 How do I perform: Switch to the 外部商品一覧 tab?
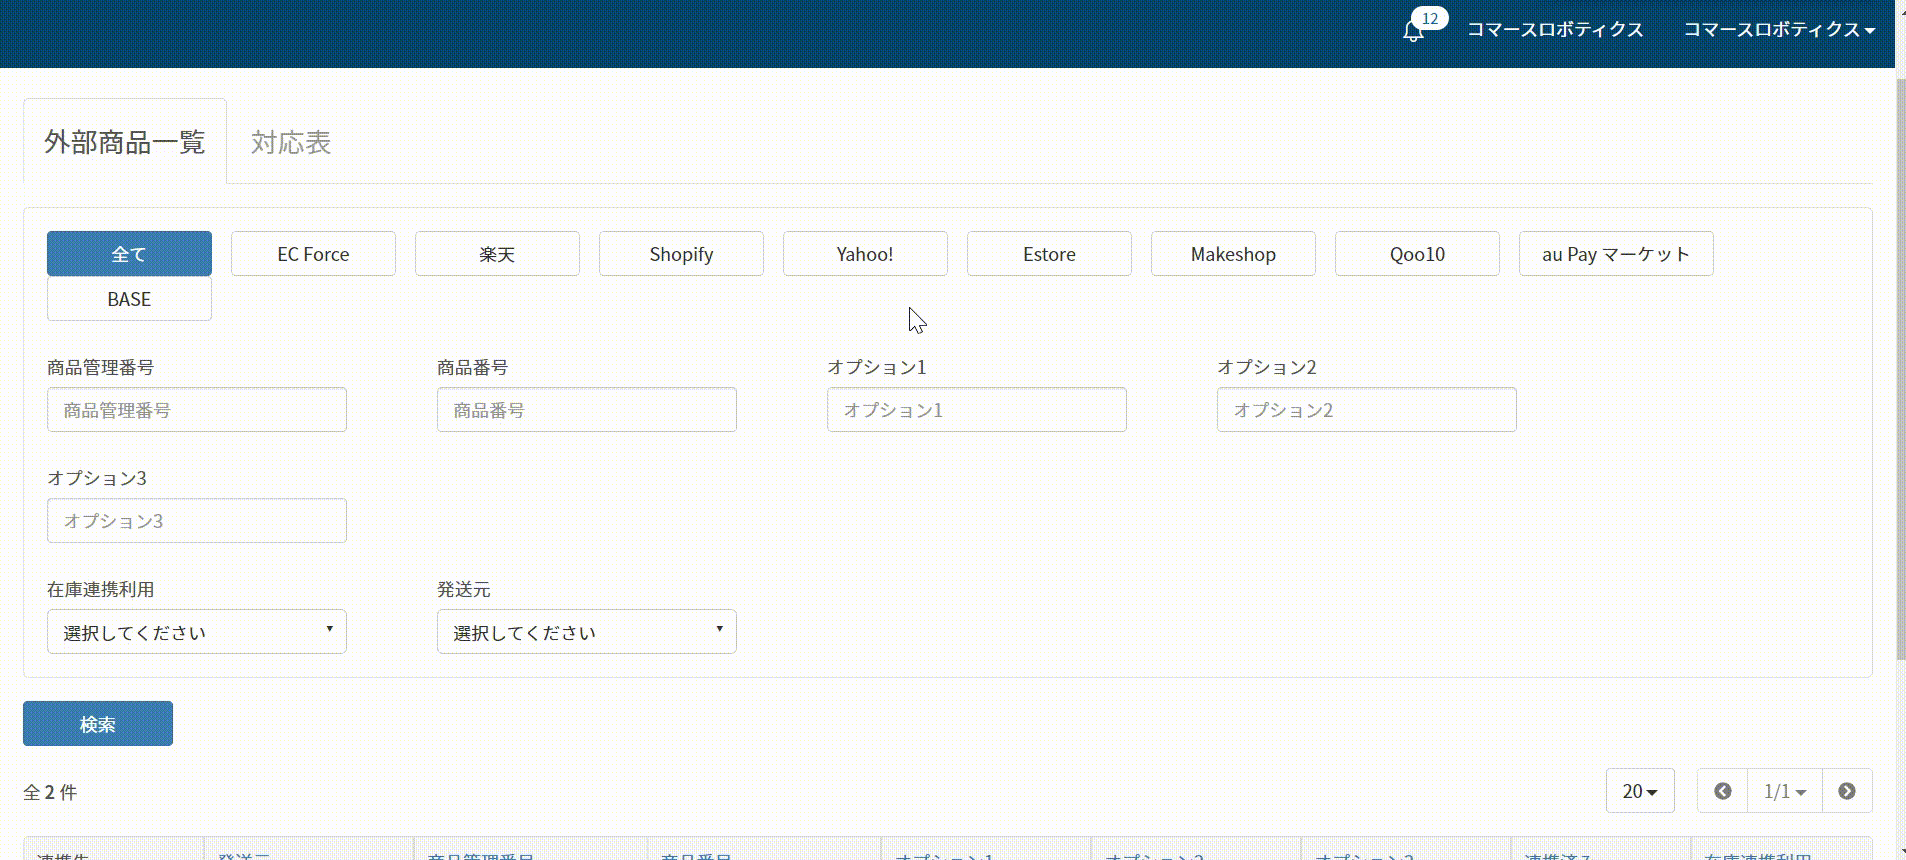125,142
